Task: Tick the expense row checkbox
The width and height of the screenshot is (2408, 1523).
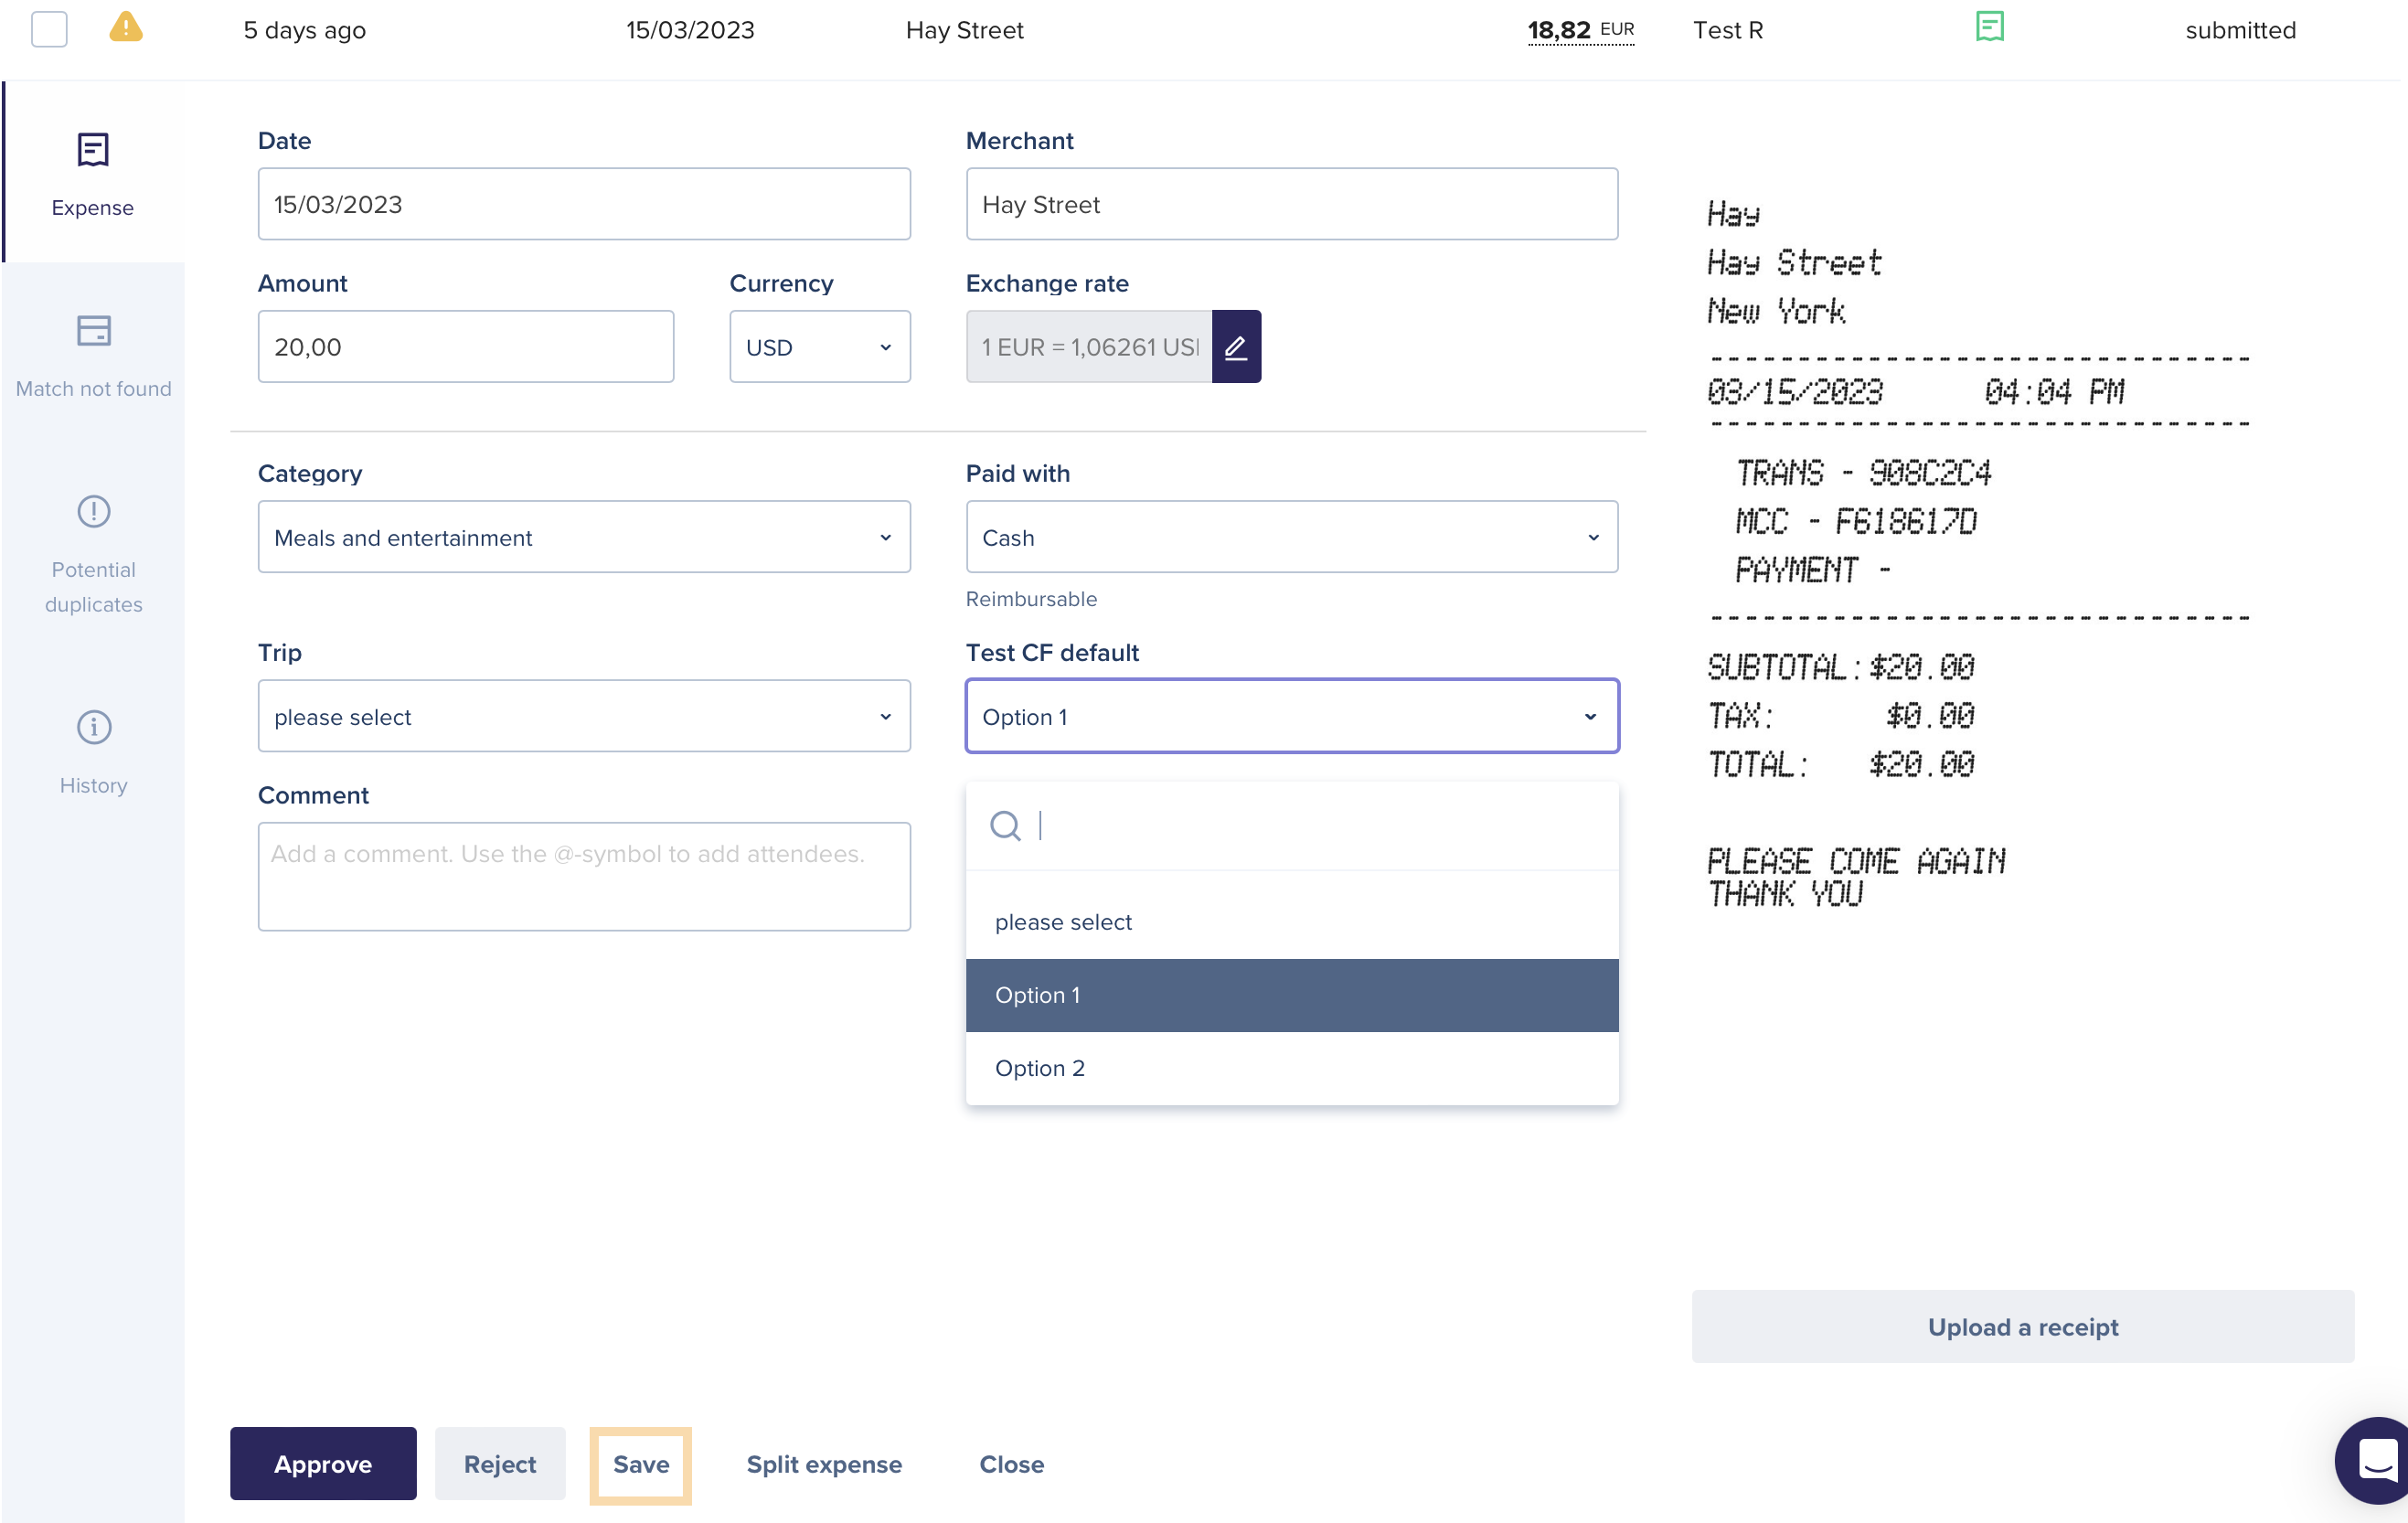Action: click(x=49, y=29)
